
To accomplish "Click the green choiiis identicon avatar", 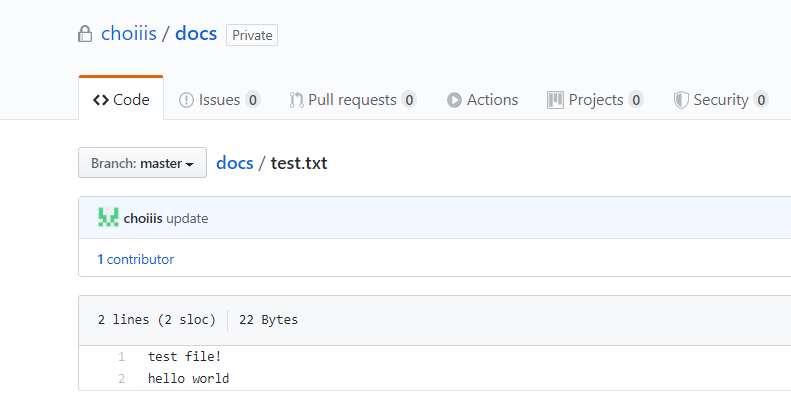I will tap(108, 218).
